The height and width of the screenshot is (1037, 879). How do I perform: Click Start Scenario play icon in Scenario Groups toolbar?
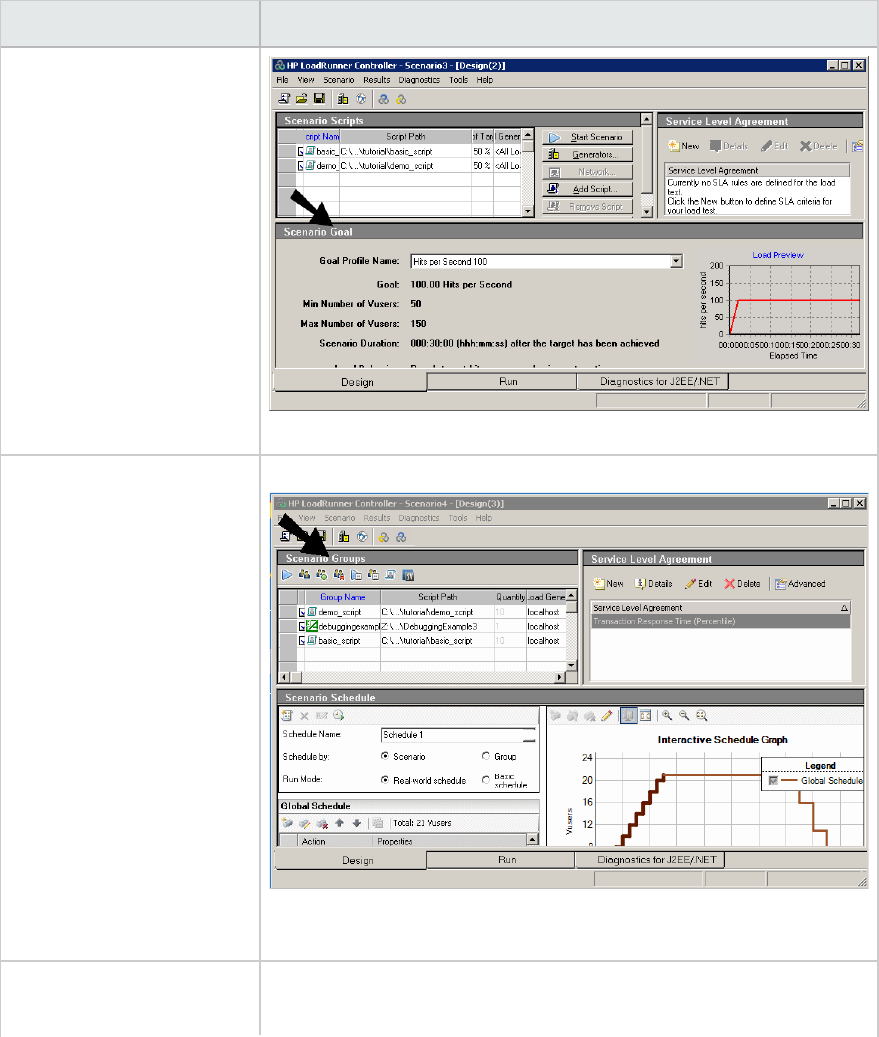[287, 575]
